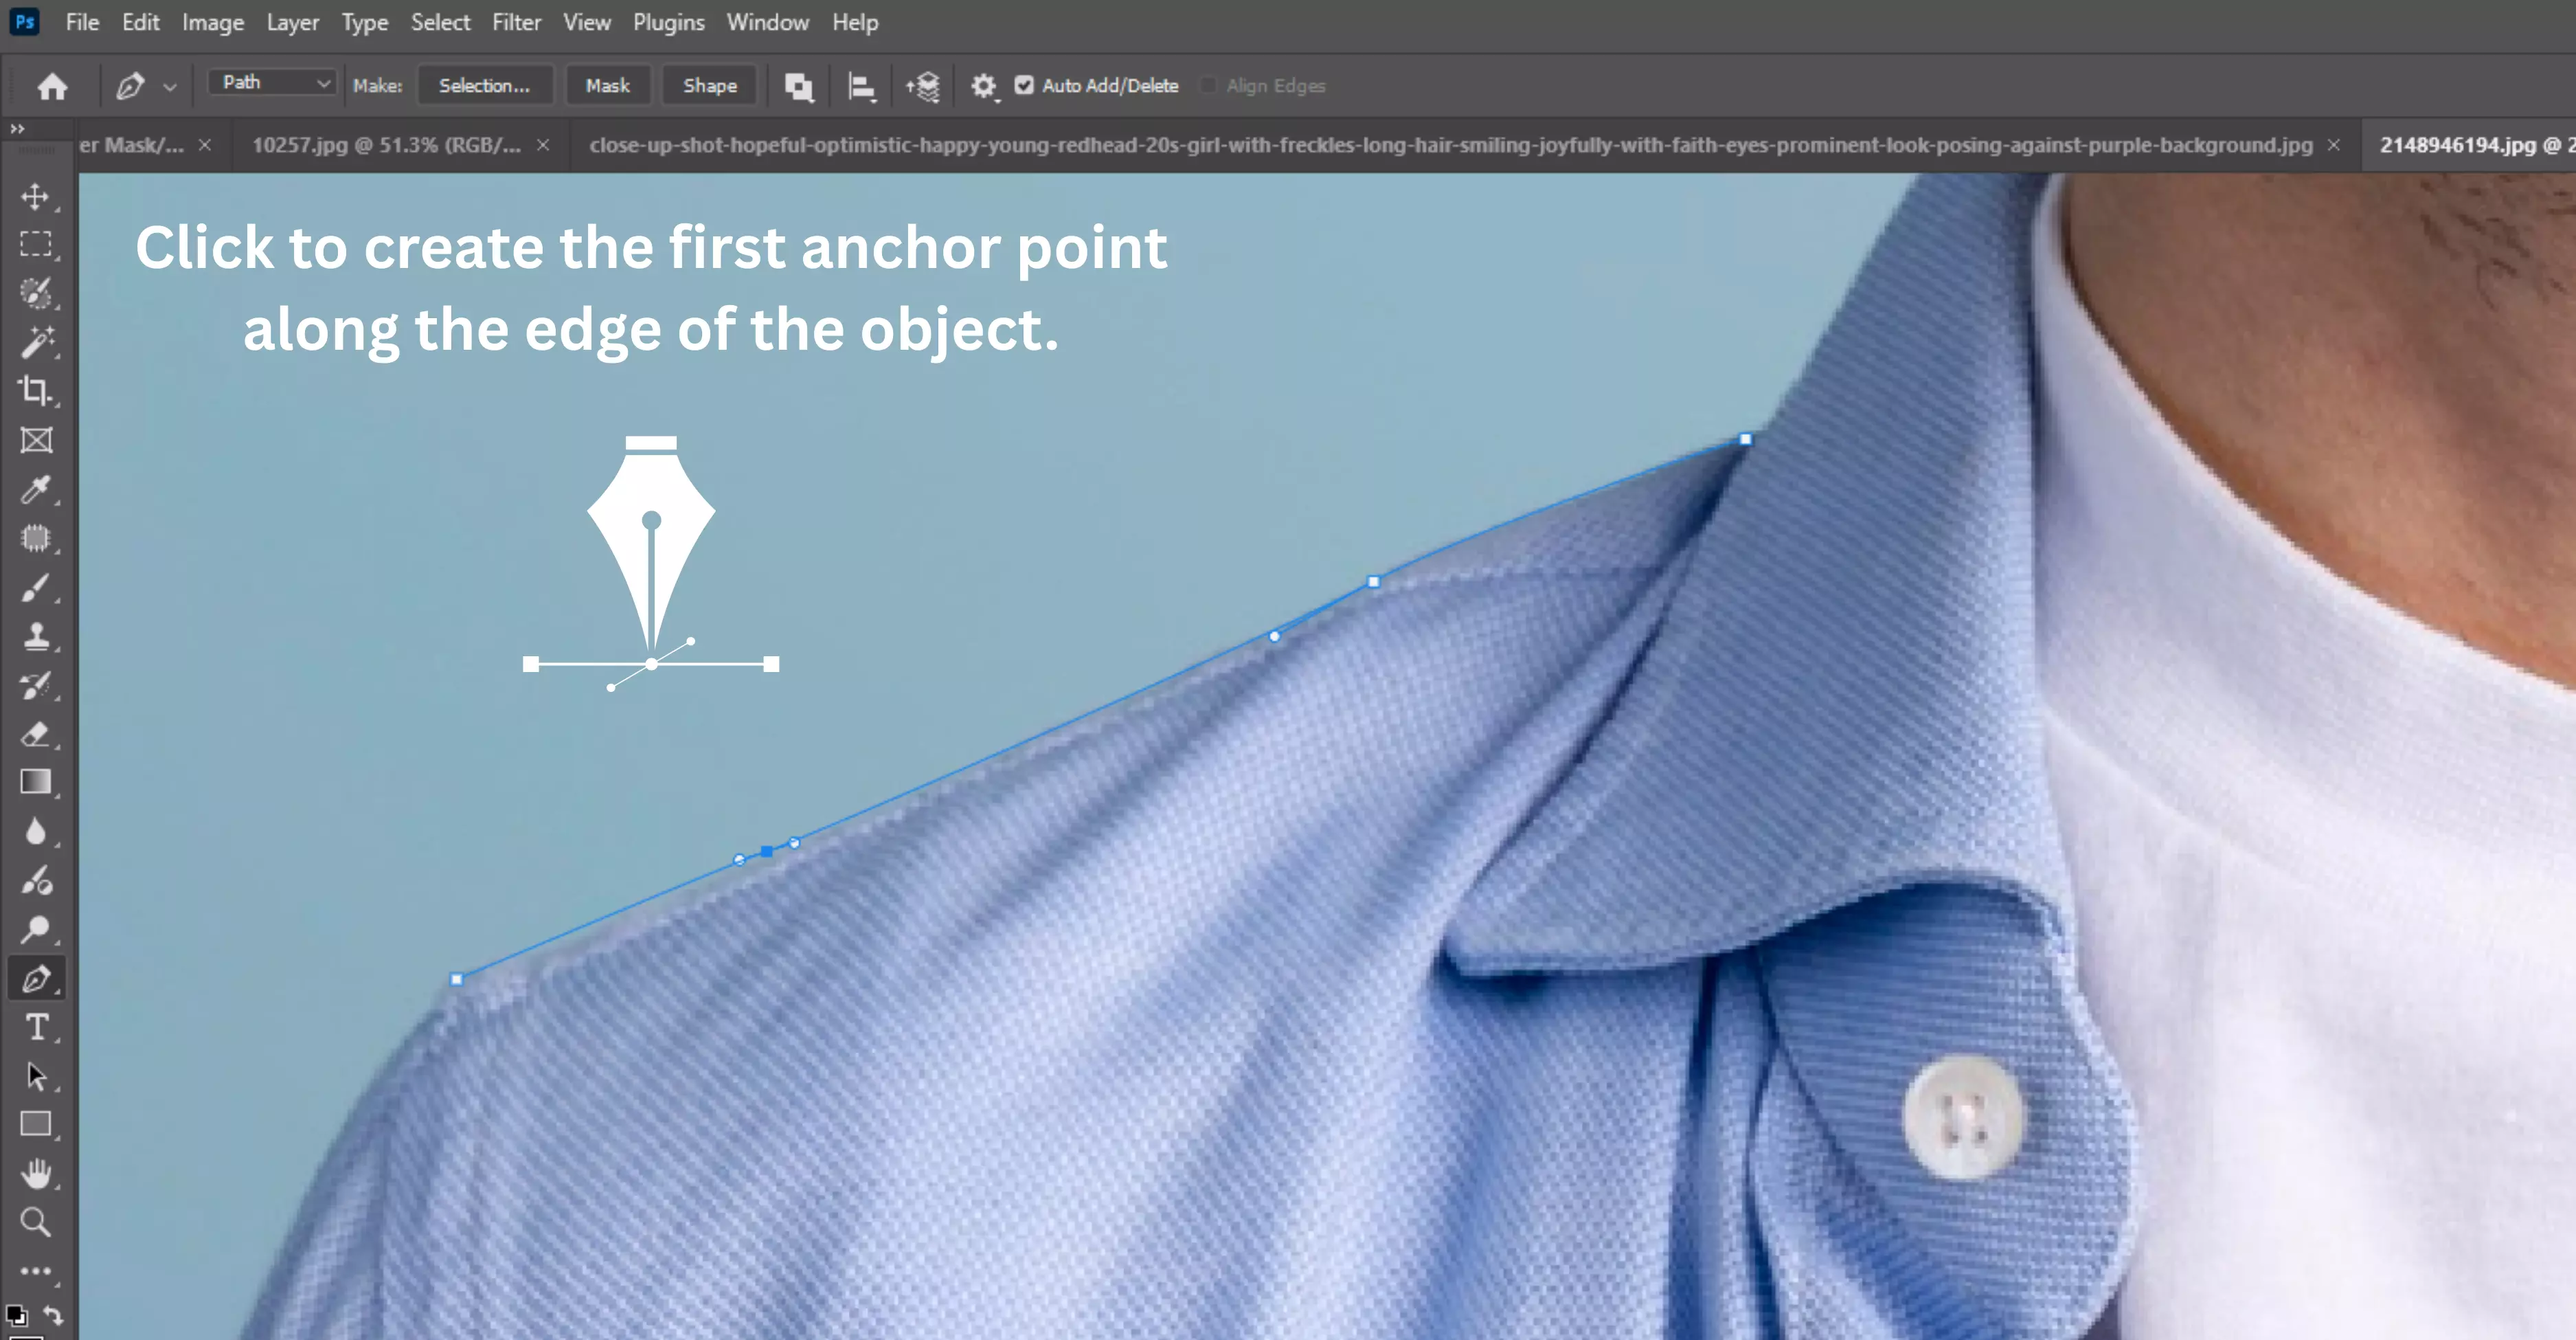Disable Auto Add/Delete for the Pen tool
The width and height of the screenshot is (2576, 1340).
[1024, 86]
